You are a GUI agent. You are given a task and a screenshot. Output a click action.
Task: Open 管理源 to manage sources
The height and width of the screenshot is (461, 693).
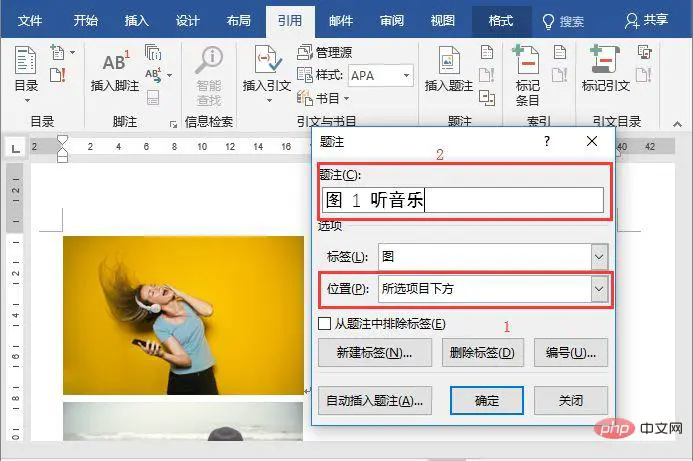click(324, 53)
